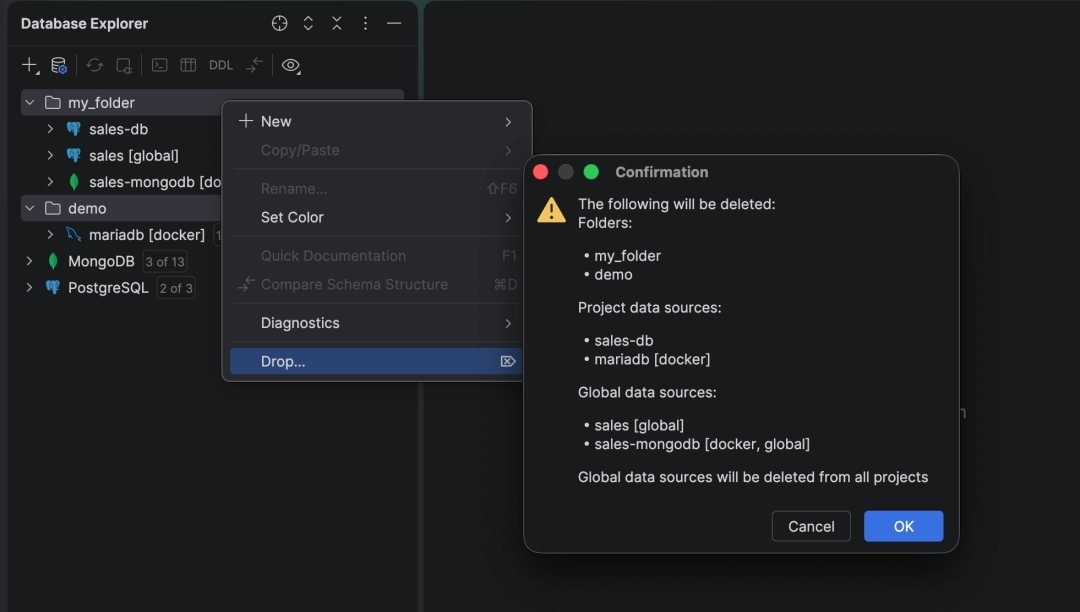
Task: Click the Jump to Source arrow icon
Action: point(254,65)
